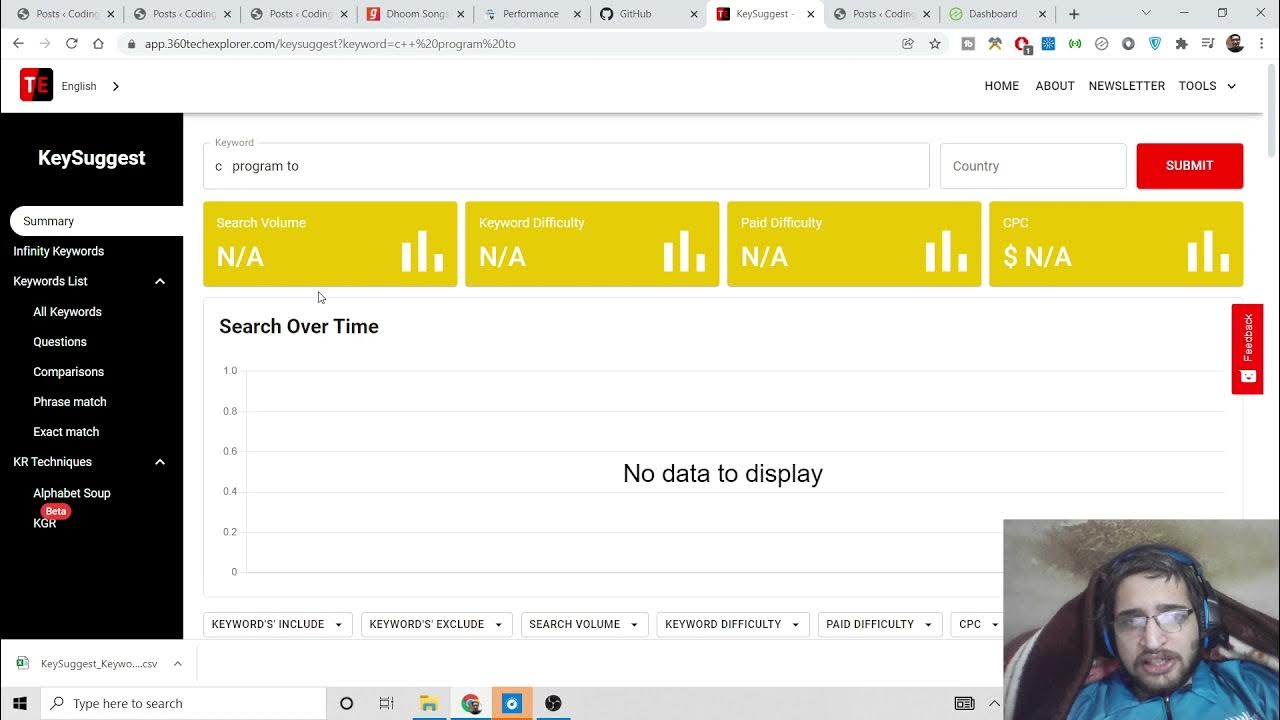Open the browser Extensions puzzle icon
Image resolution: width=1280 pixels, height=720 pixels.
pyautogui.click(x=1181, y=44)
